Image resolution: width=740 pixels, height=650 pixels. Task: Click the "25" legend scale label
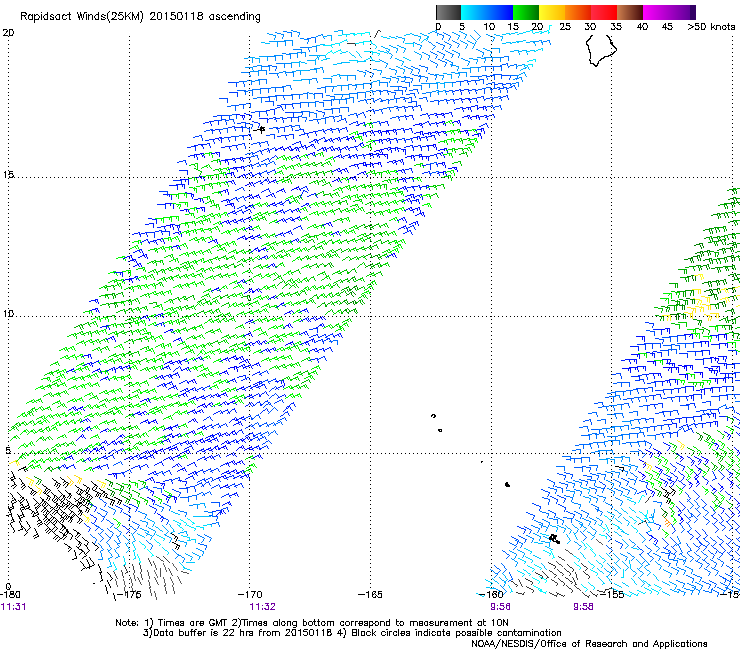click(565, 27)
